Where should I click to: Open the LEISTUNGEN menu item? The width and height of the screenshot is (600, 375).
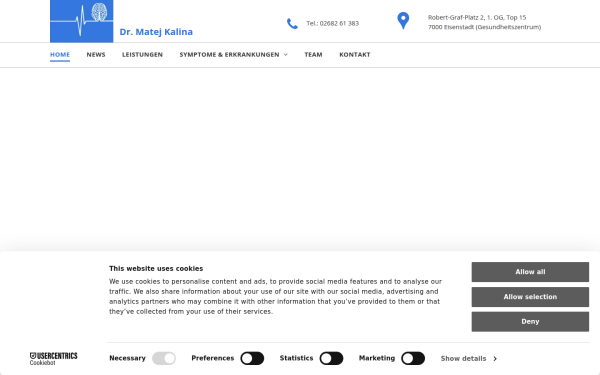coord(142,55)
